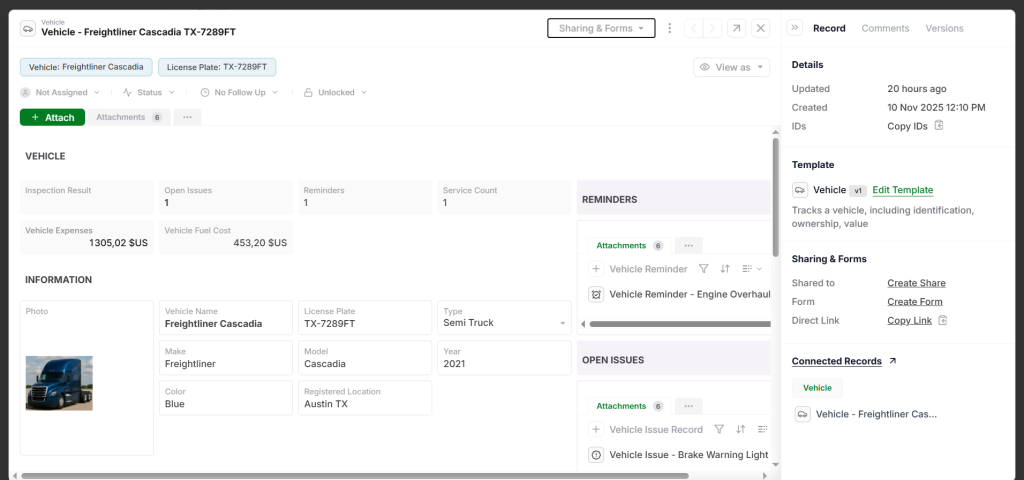Open the Type field dropdown showing Semi Truck
This screenshot has height=480, width=1024.
point(504,317)
